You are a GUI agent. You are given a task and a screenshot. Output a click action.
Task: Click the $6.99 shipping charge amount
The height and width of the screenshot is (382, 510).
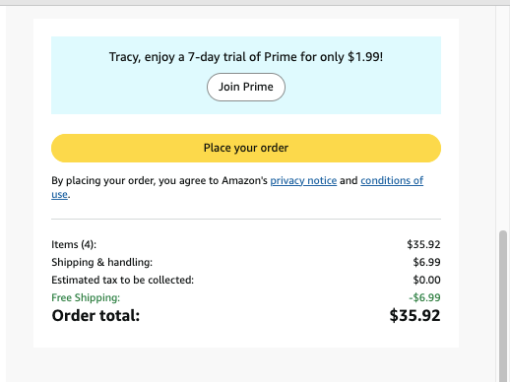click(427, 262)
